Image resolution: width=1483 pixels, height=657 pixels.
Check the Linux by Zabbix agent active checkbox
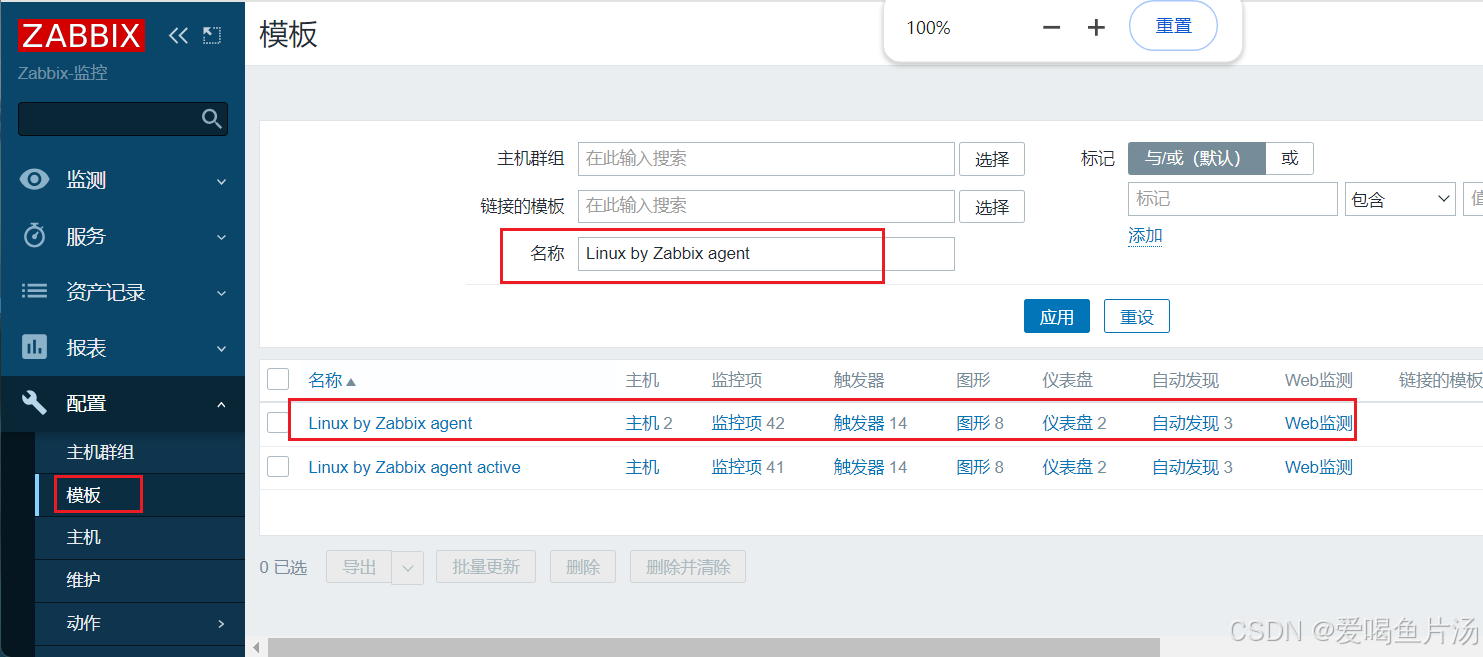coord(278,467)
